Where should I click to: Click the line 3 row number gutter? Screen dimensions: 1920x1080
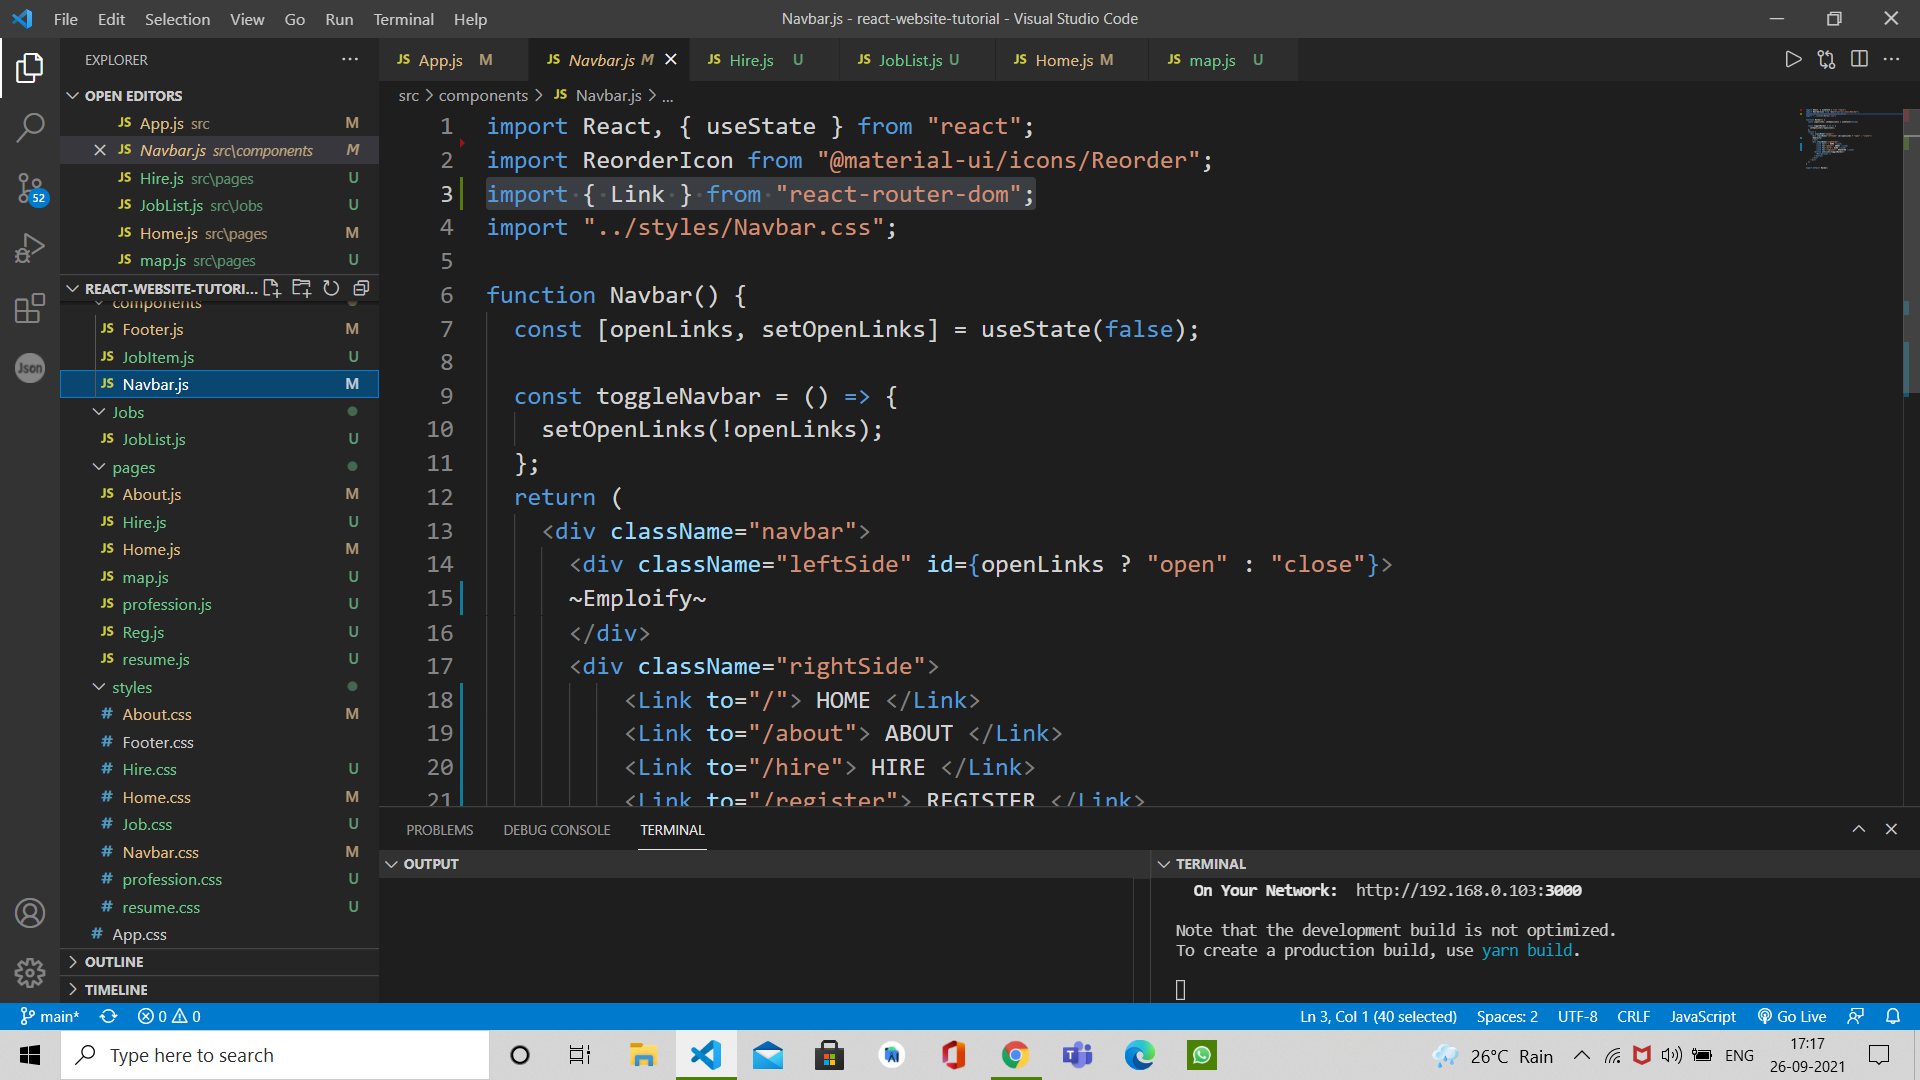tap(446, 193)
